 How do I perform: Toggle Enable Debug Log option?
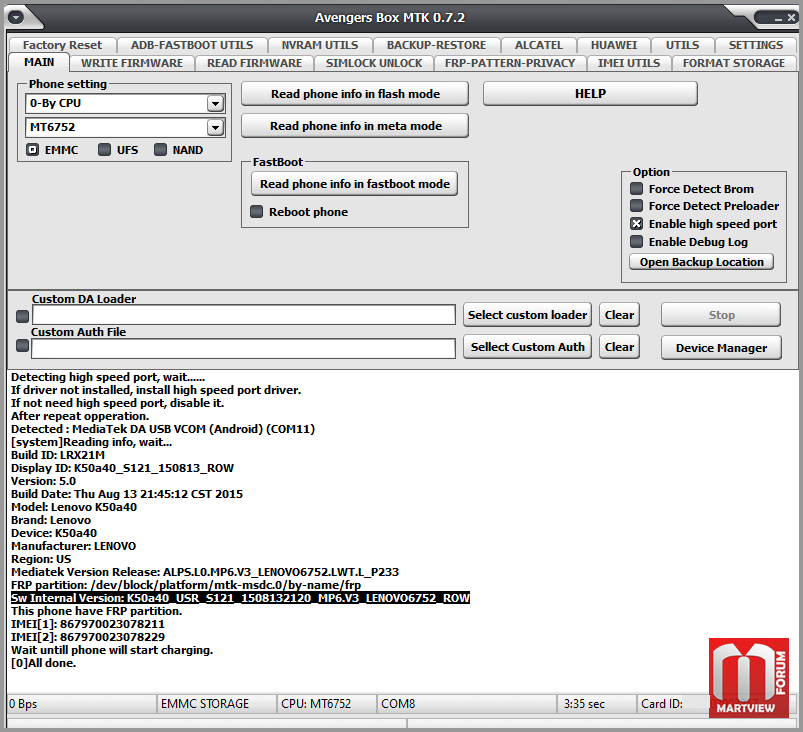coord(636,241)
